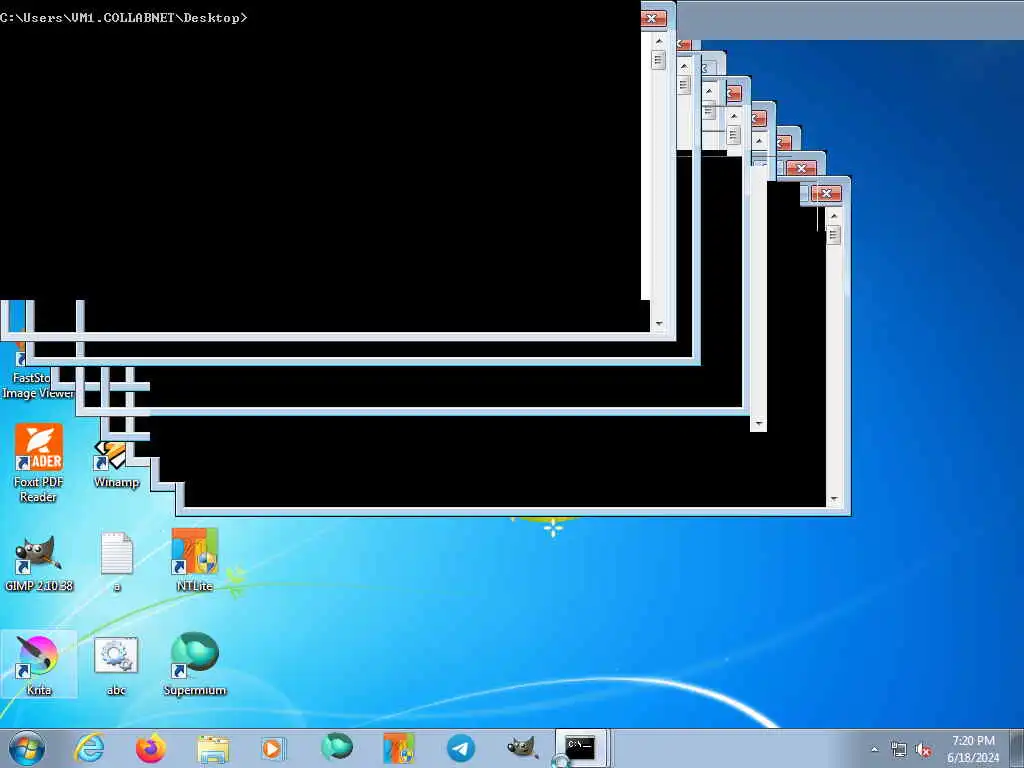This screenshot has width=1024, height=768.
Task: Open Telegram from the taskbar
Action: pyautogui.click(x=460, y=748)
